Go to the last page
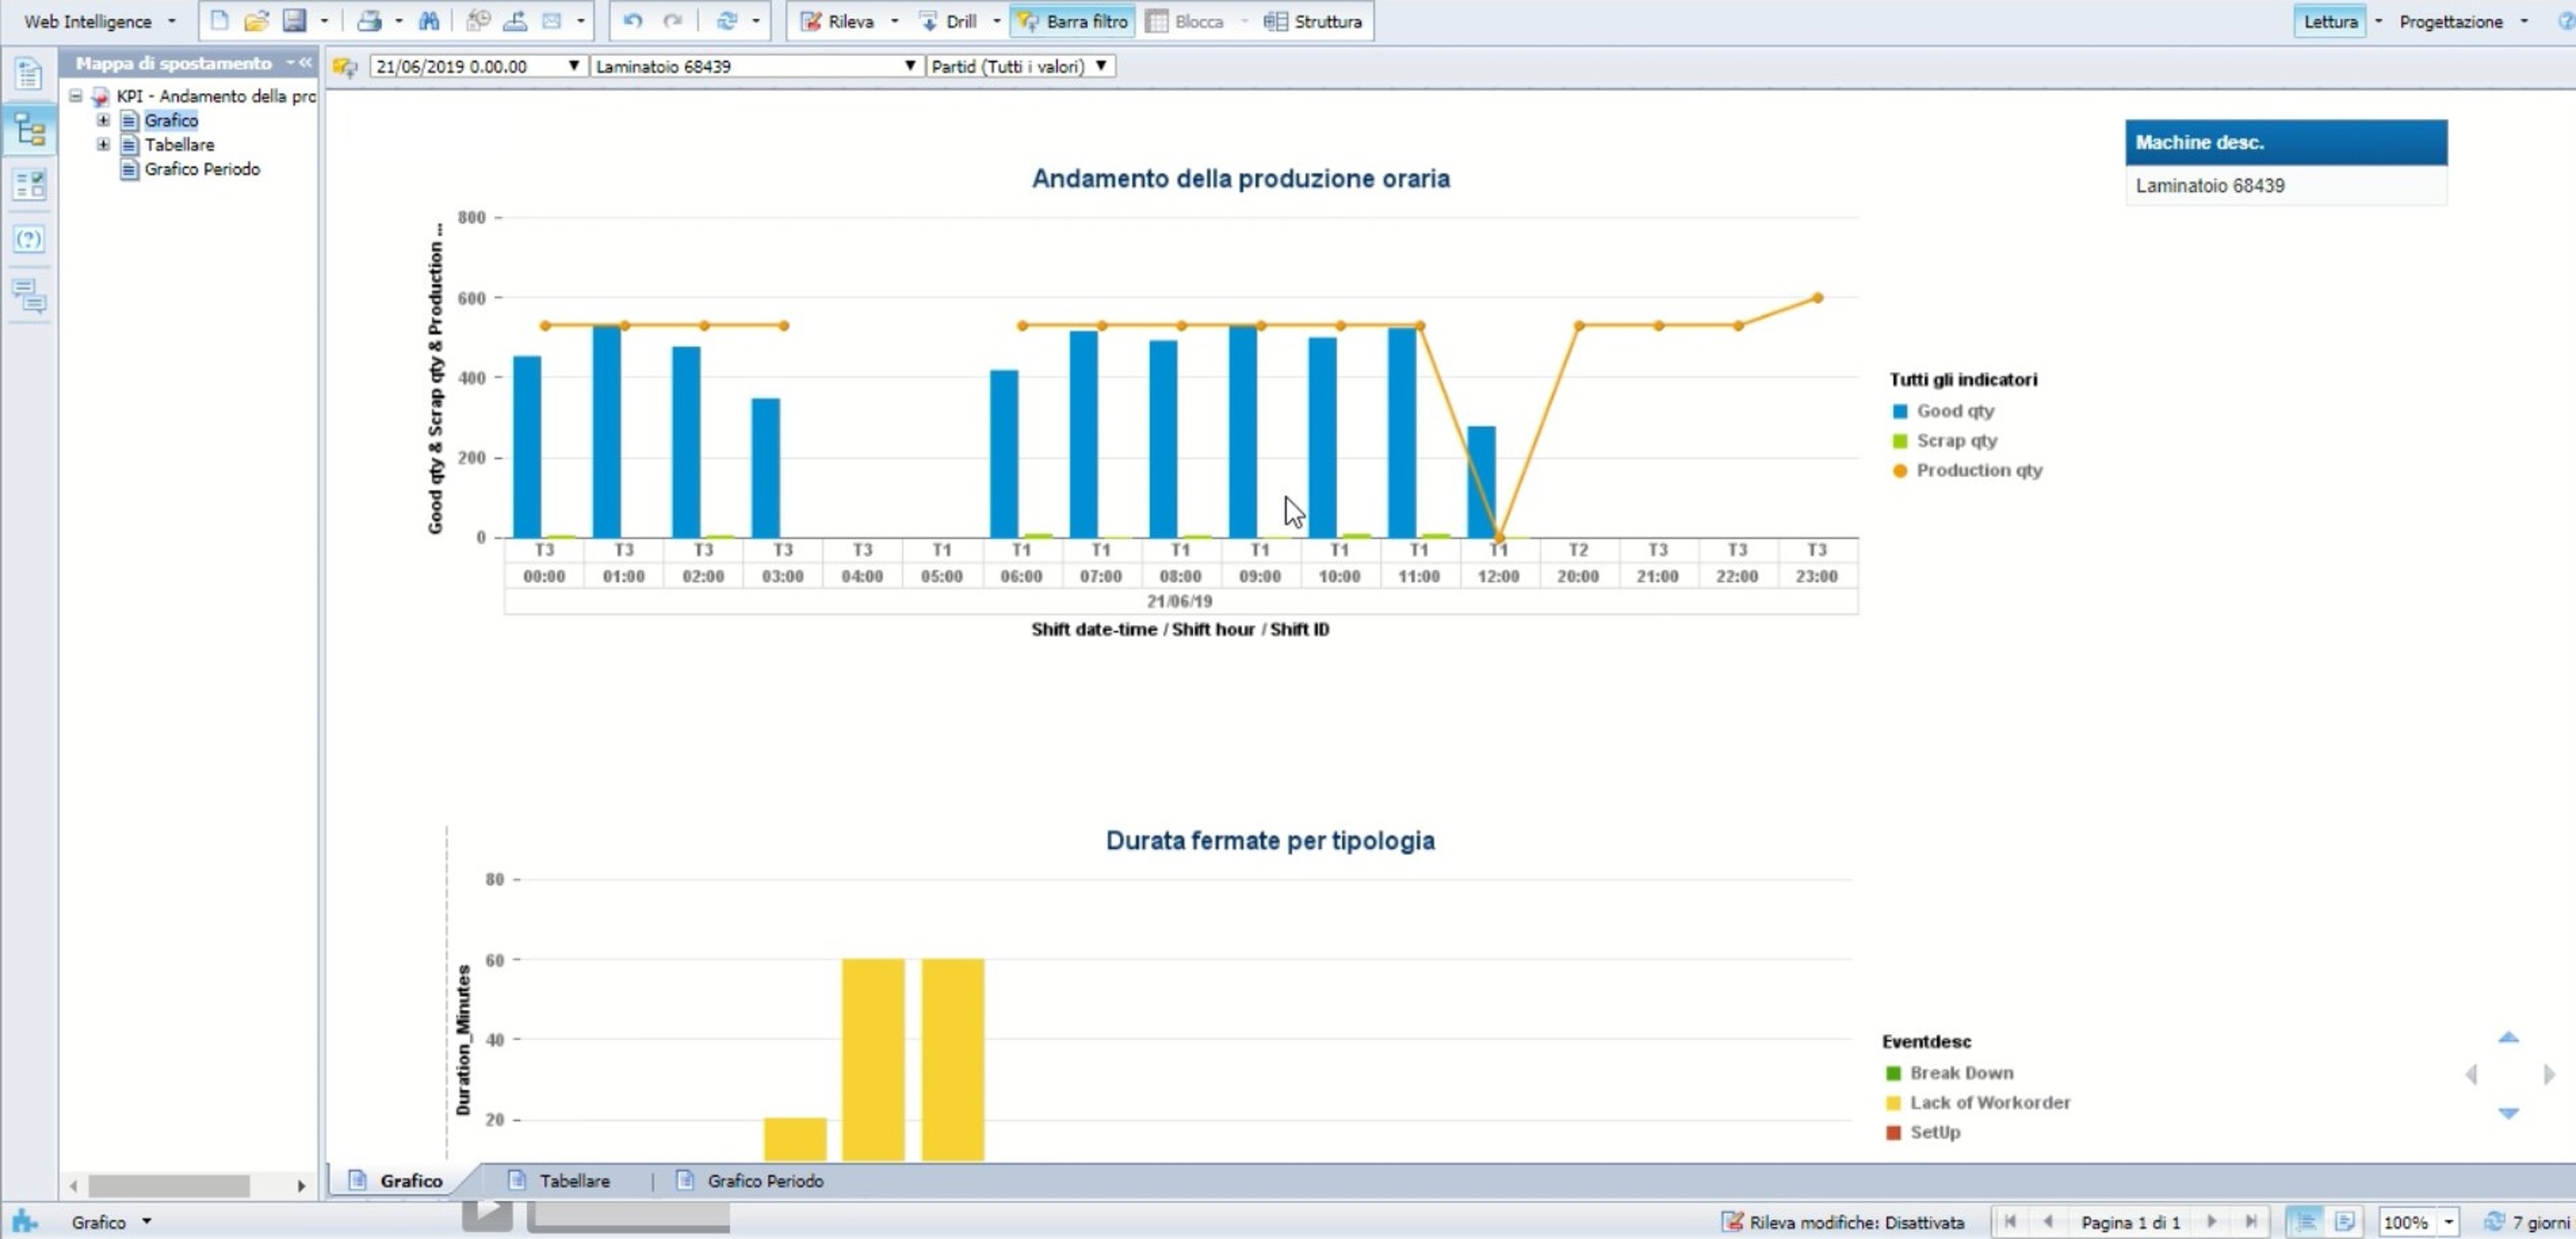 pyautogui.click(x=2251, y=1222)
